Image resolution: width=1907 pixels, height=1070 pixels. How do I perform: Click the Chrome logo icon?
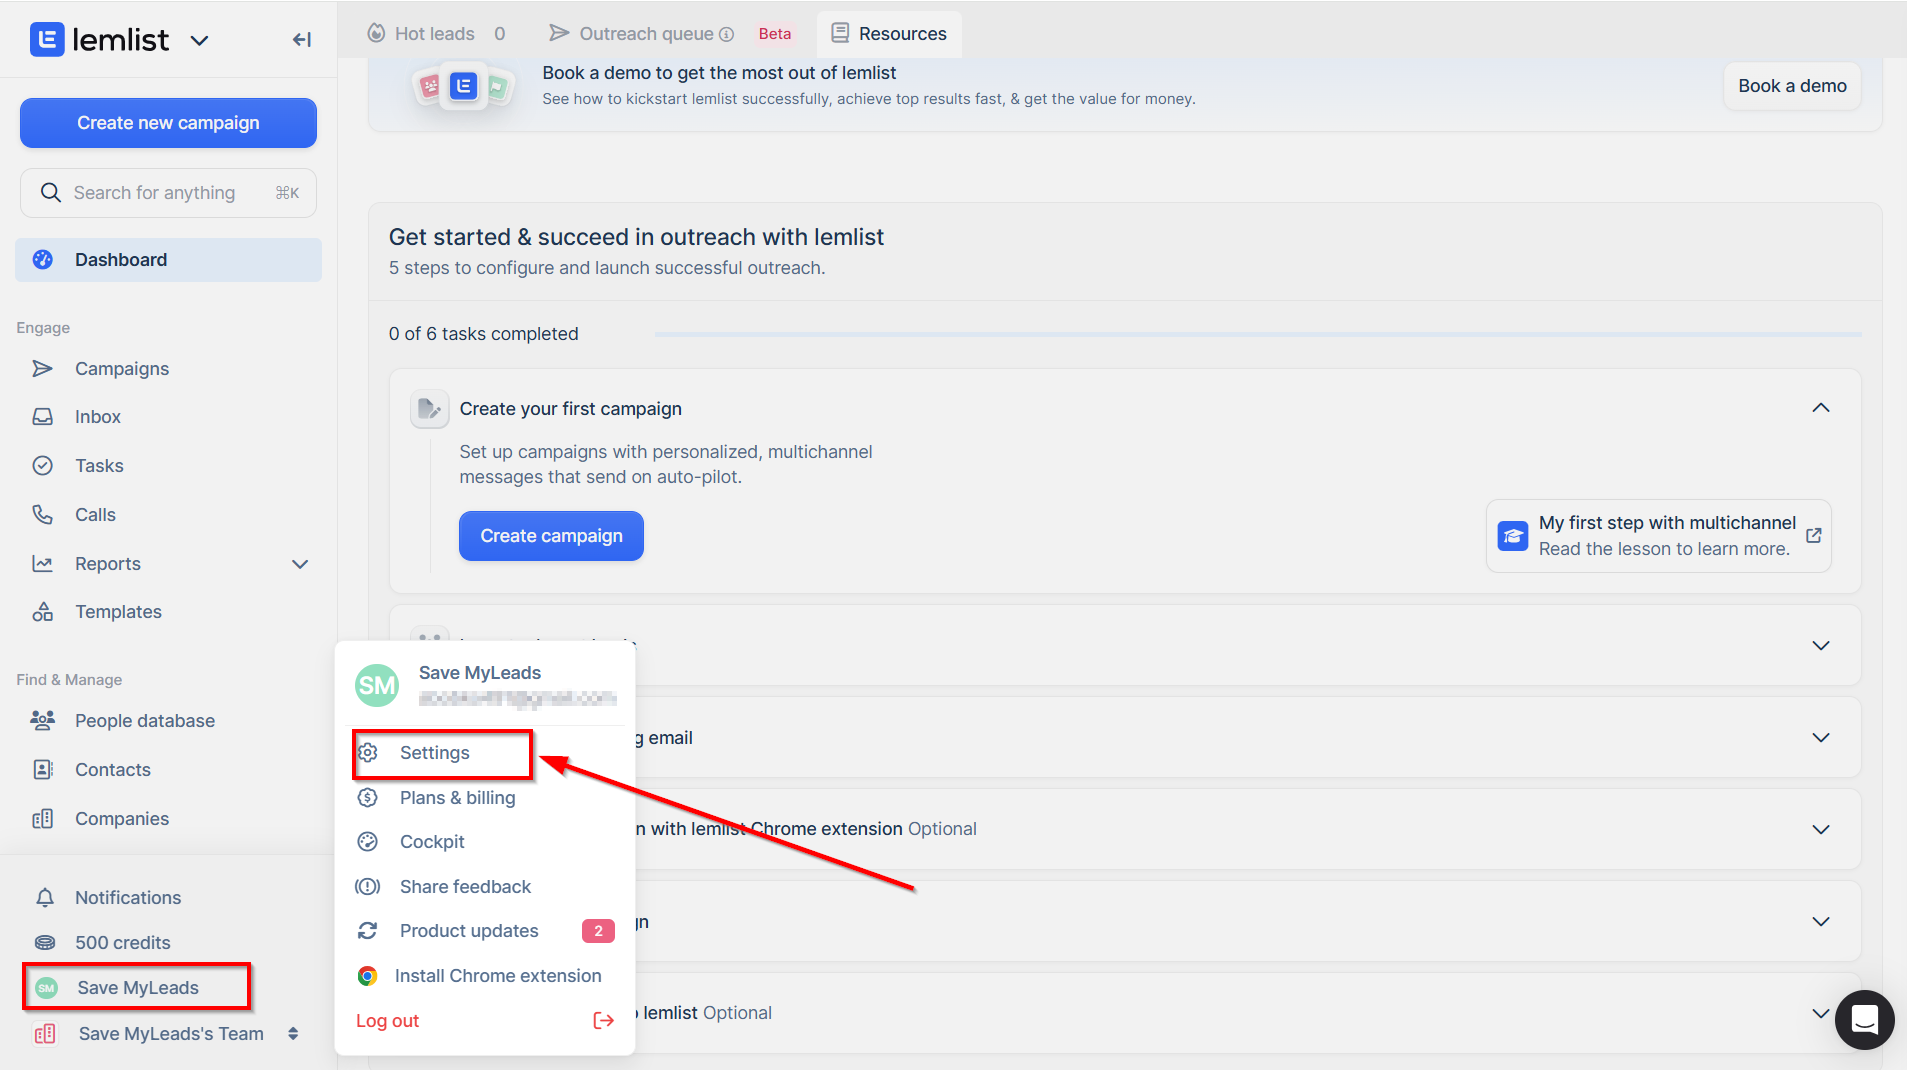368,976
